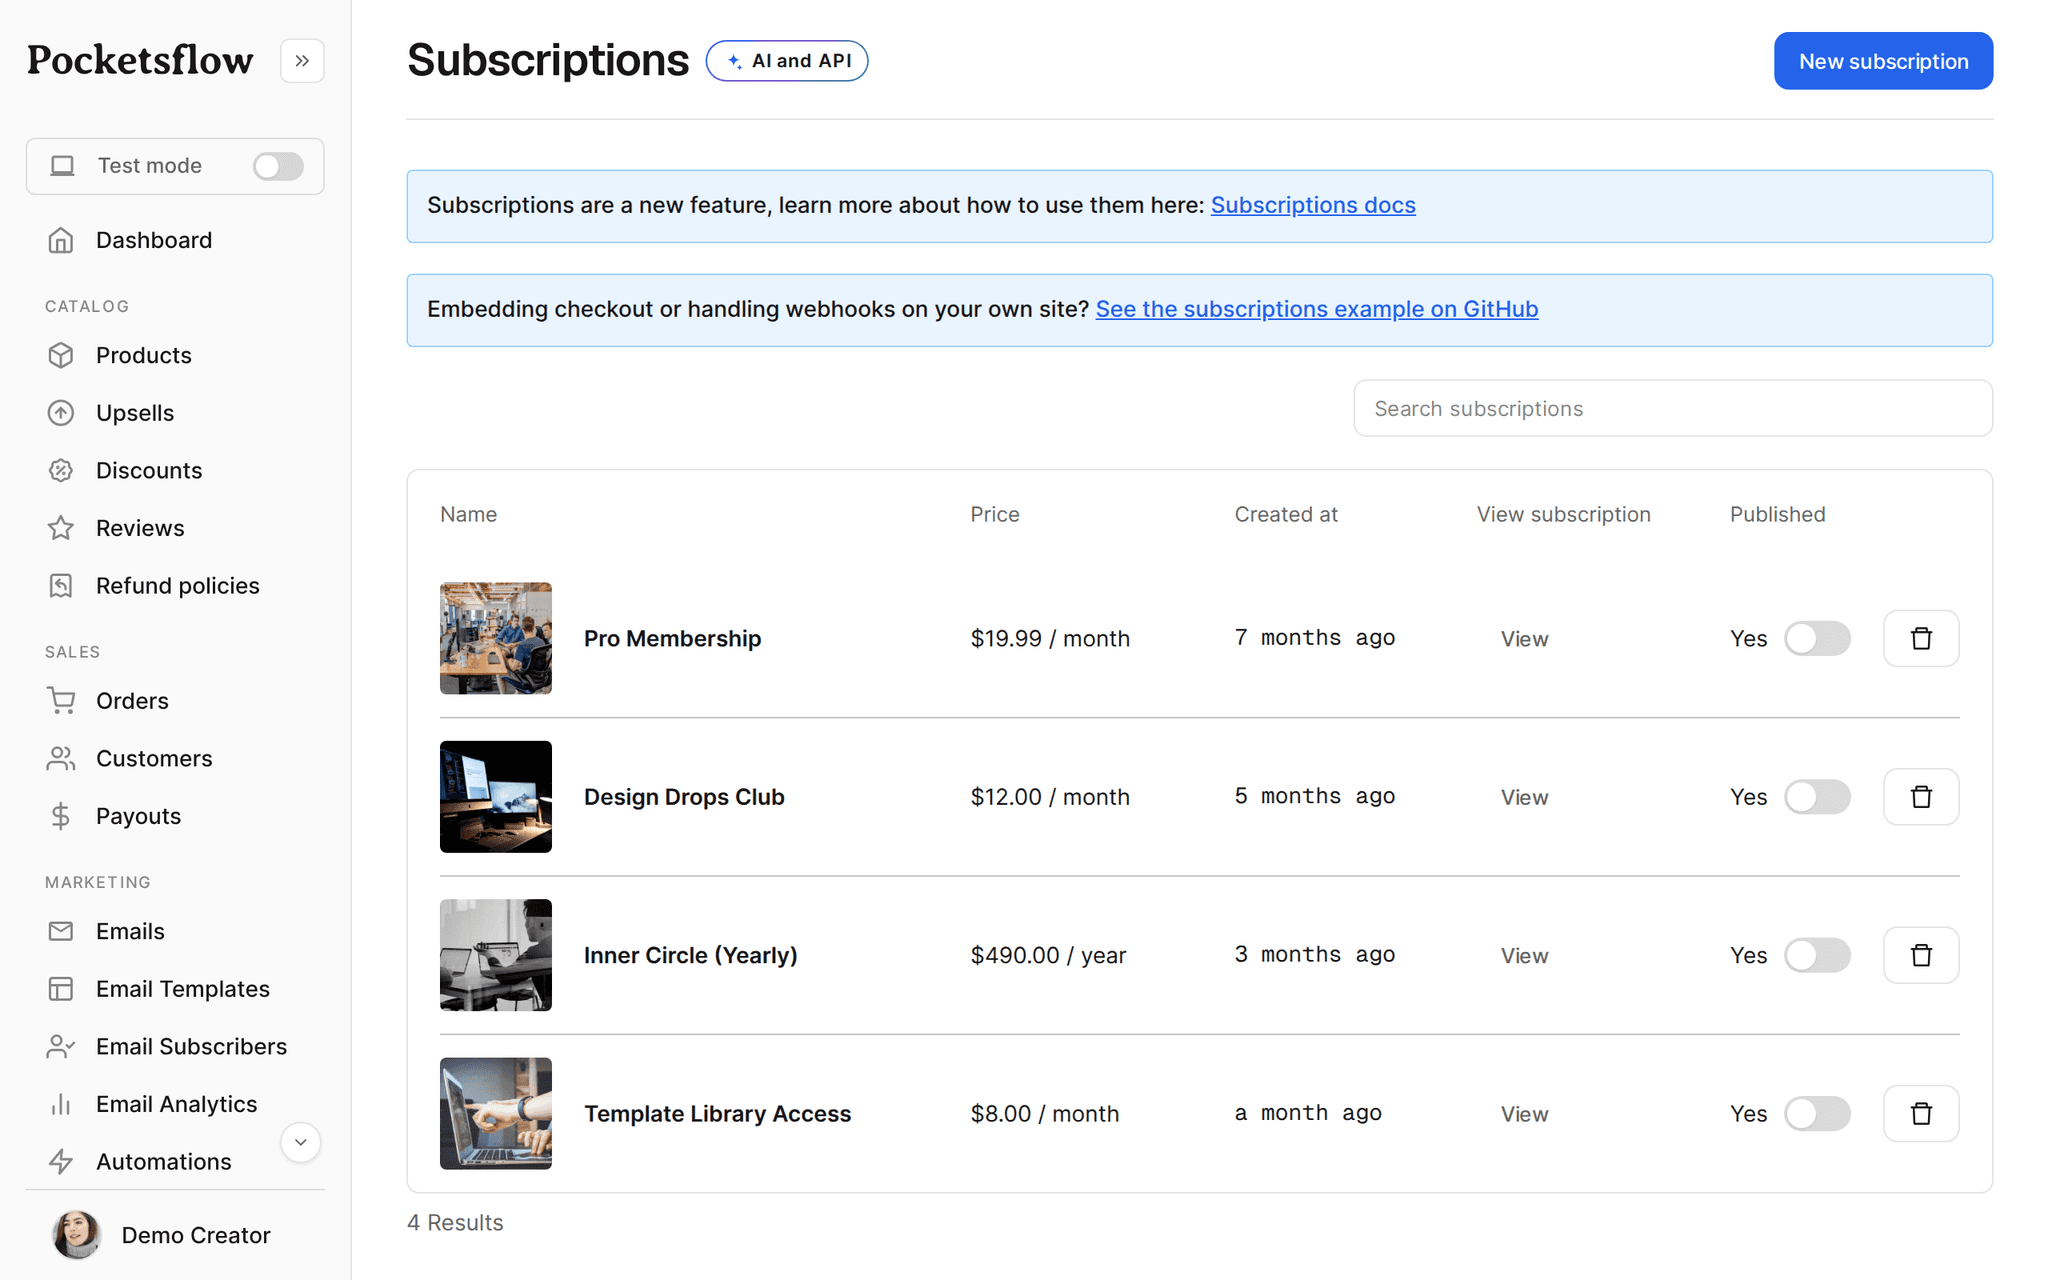Delete Pro Membership with trash icon

point(1921,638)
